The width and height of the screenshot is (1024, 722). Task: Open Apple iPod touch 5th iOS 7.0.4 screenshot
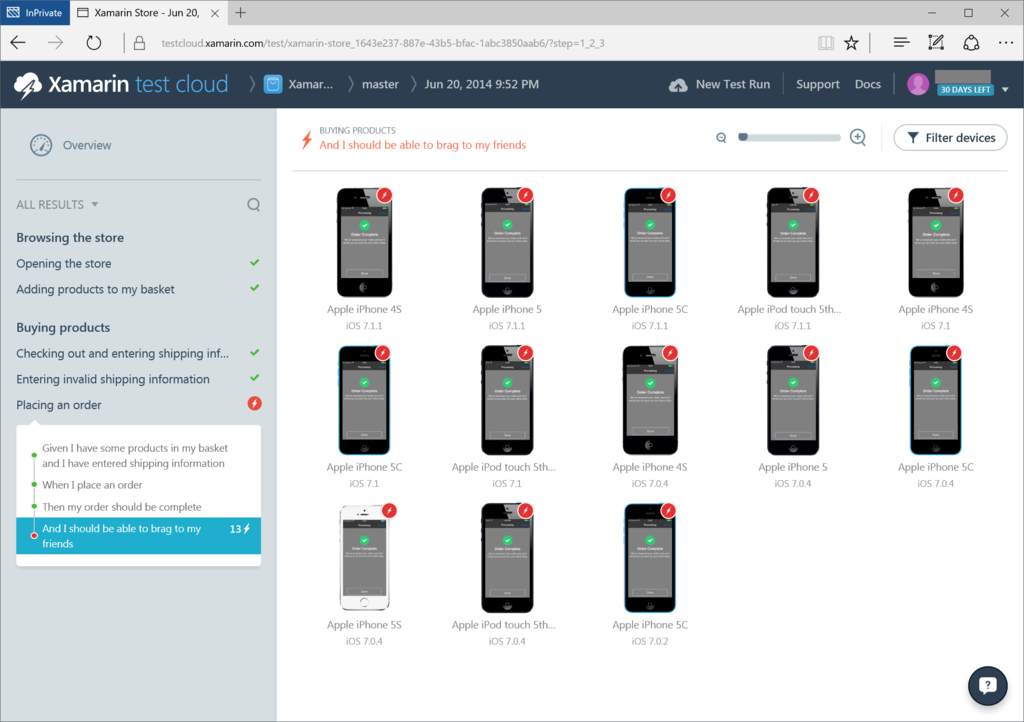click(x=507, y=558)
